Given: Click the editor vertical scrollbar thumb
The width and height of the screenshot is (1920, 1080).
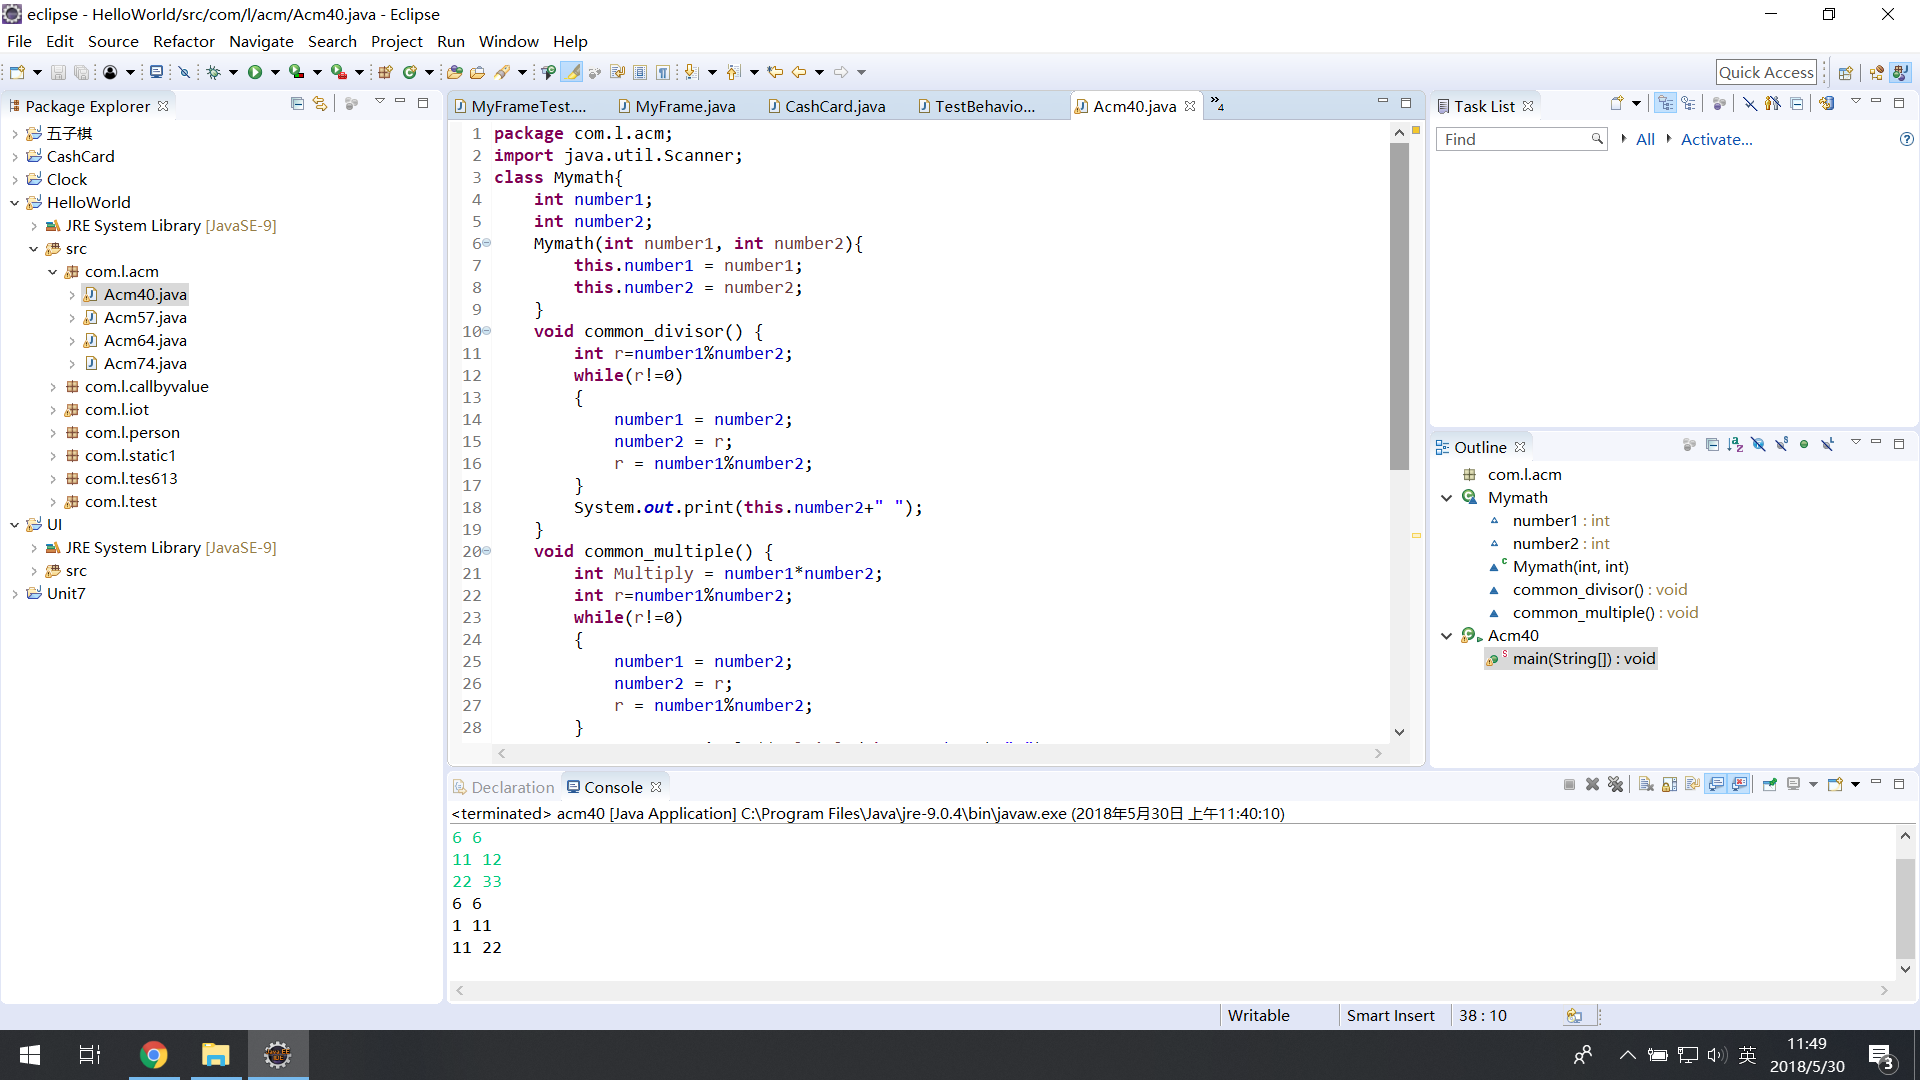Looking at the screenshot, I should click(1399, 305).
